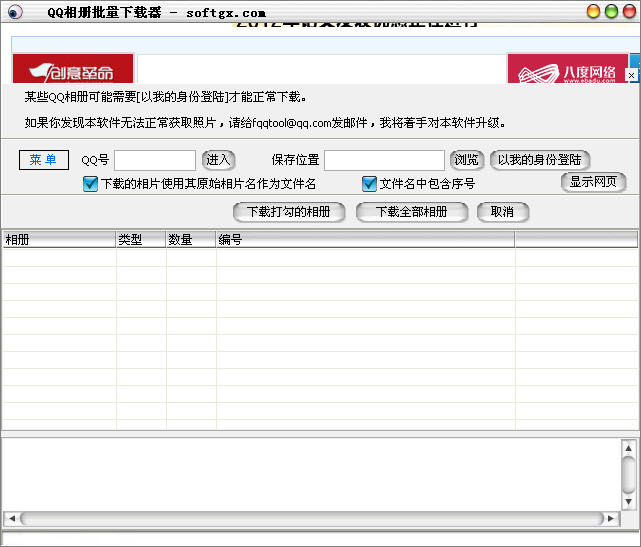Close the ad banner with the X icon

click(x=631, y=75)
